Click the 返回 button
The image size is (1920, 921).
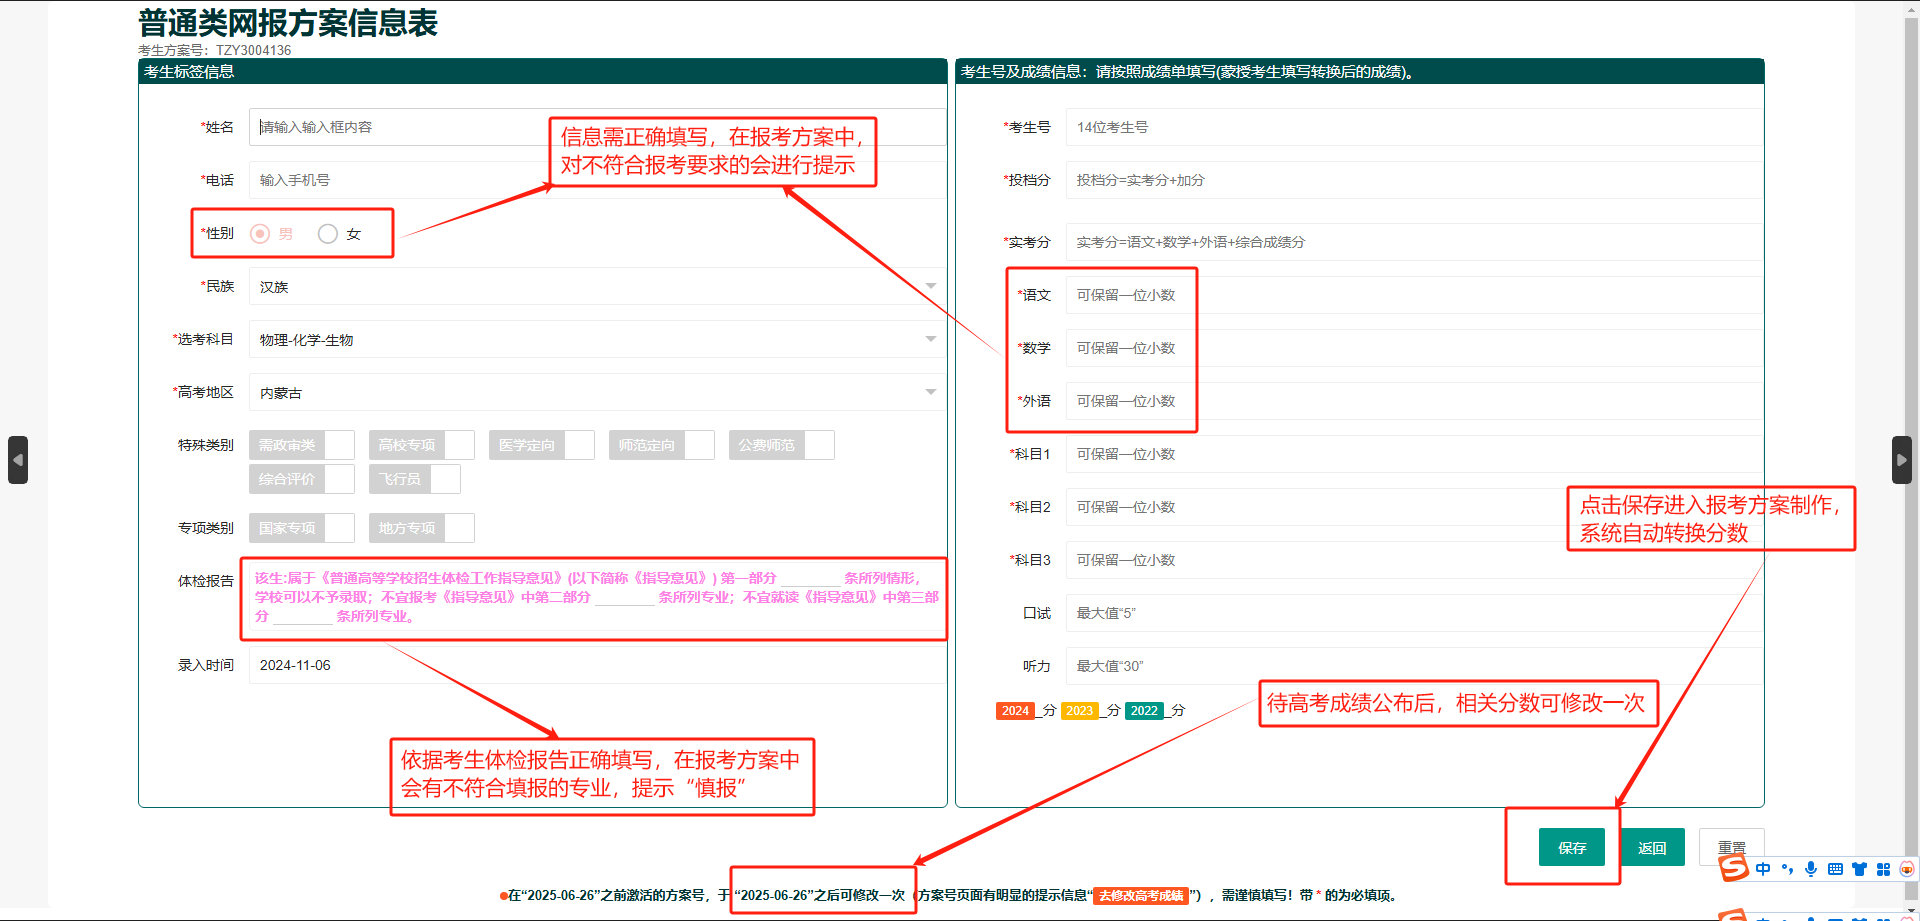click(1652, 847)
